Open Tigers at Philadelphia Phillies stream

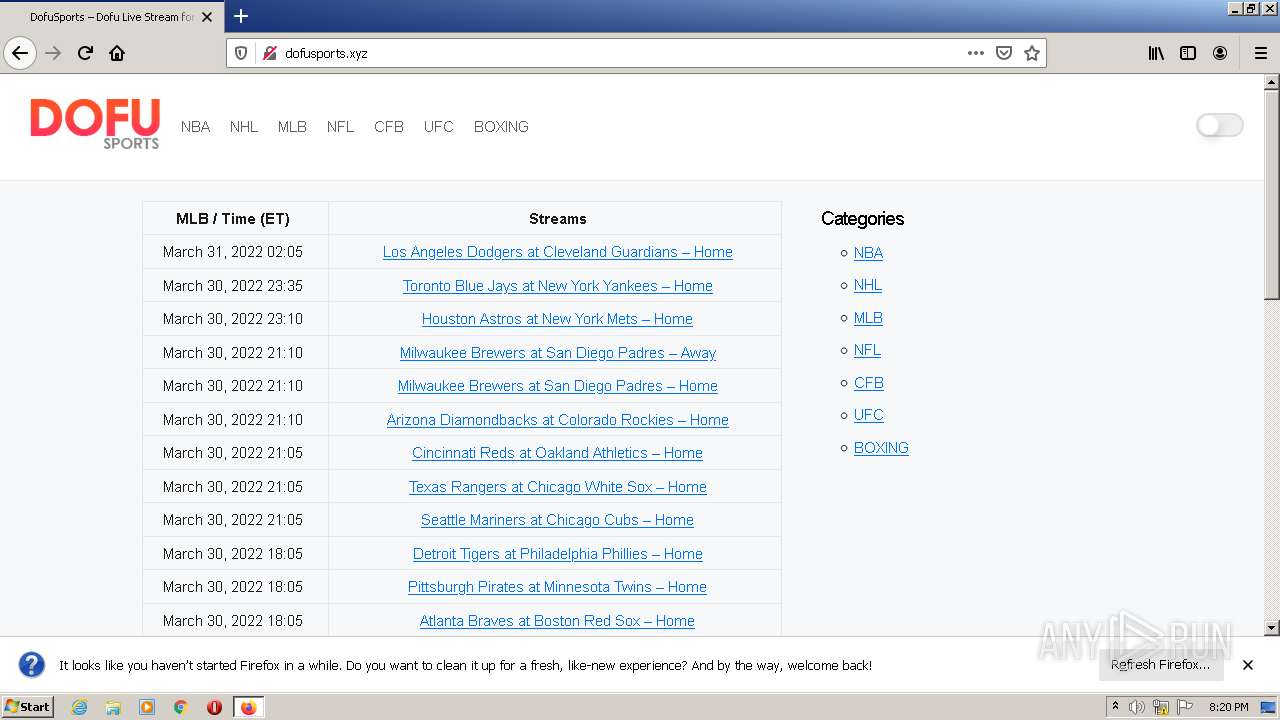[557, 554]
